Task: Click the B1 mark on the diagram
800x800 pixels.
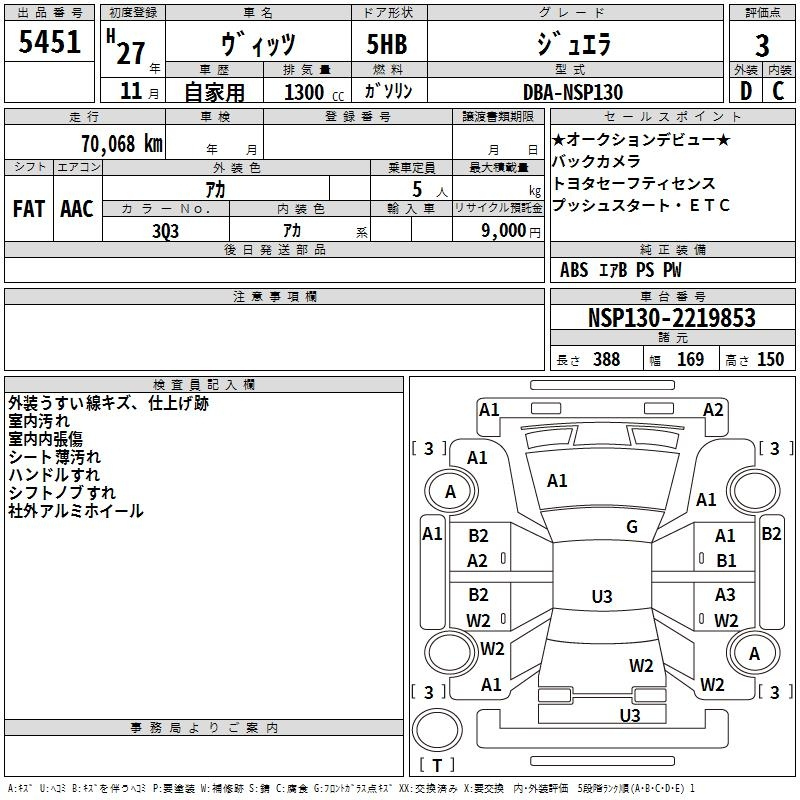Action: click(x=726, y=561)
